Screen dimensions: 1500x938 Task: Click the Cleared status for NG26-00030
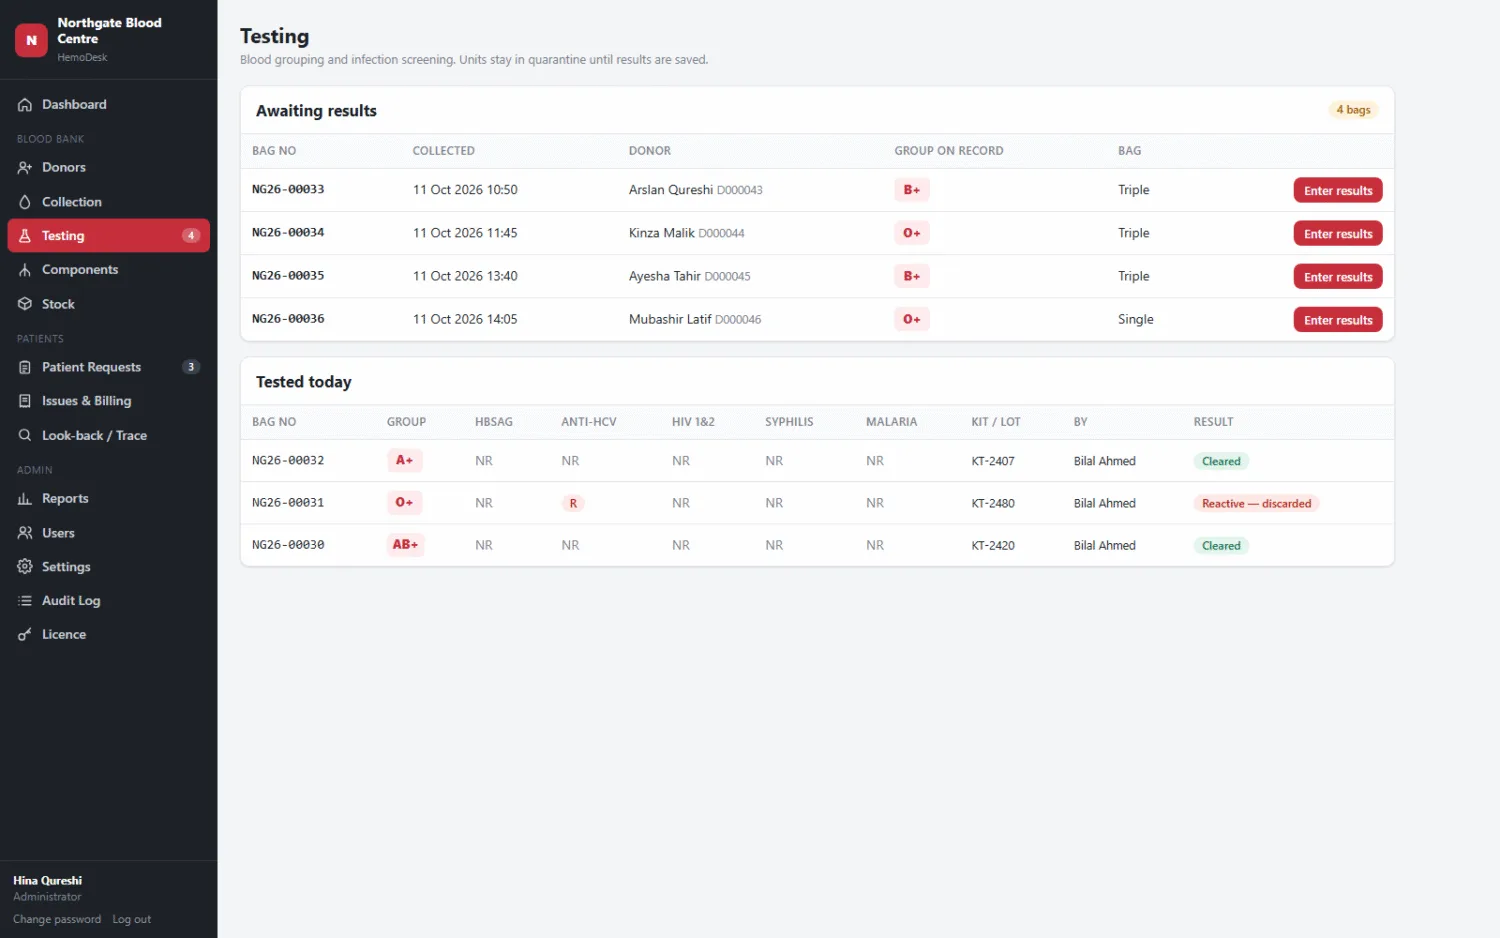point(1221,546)
